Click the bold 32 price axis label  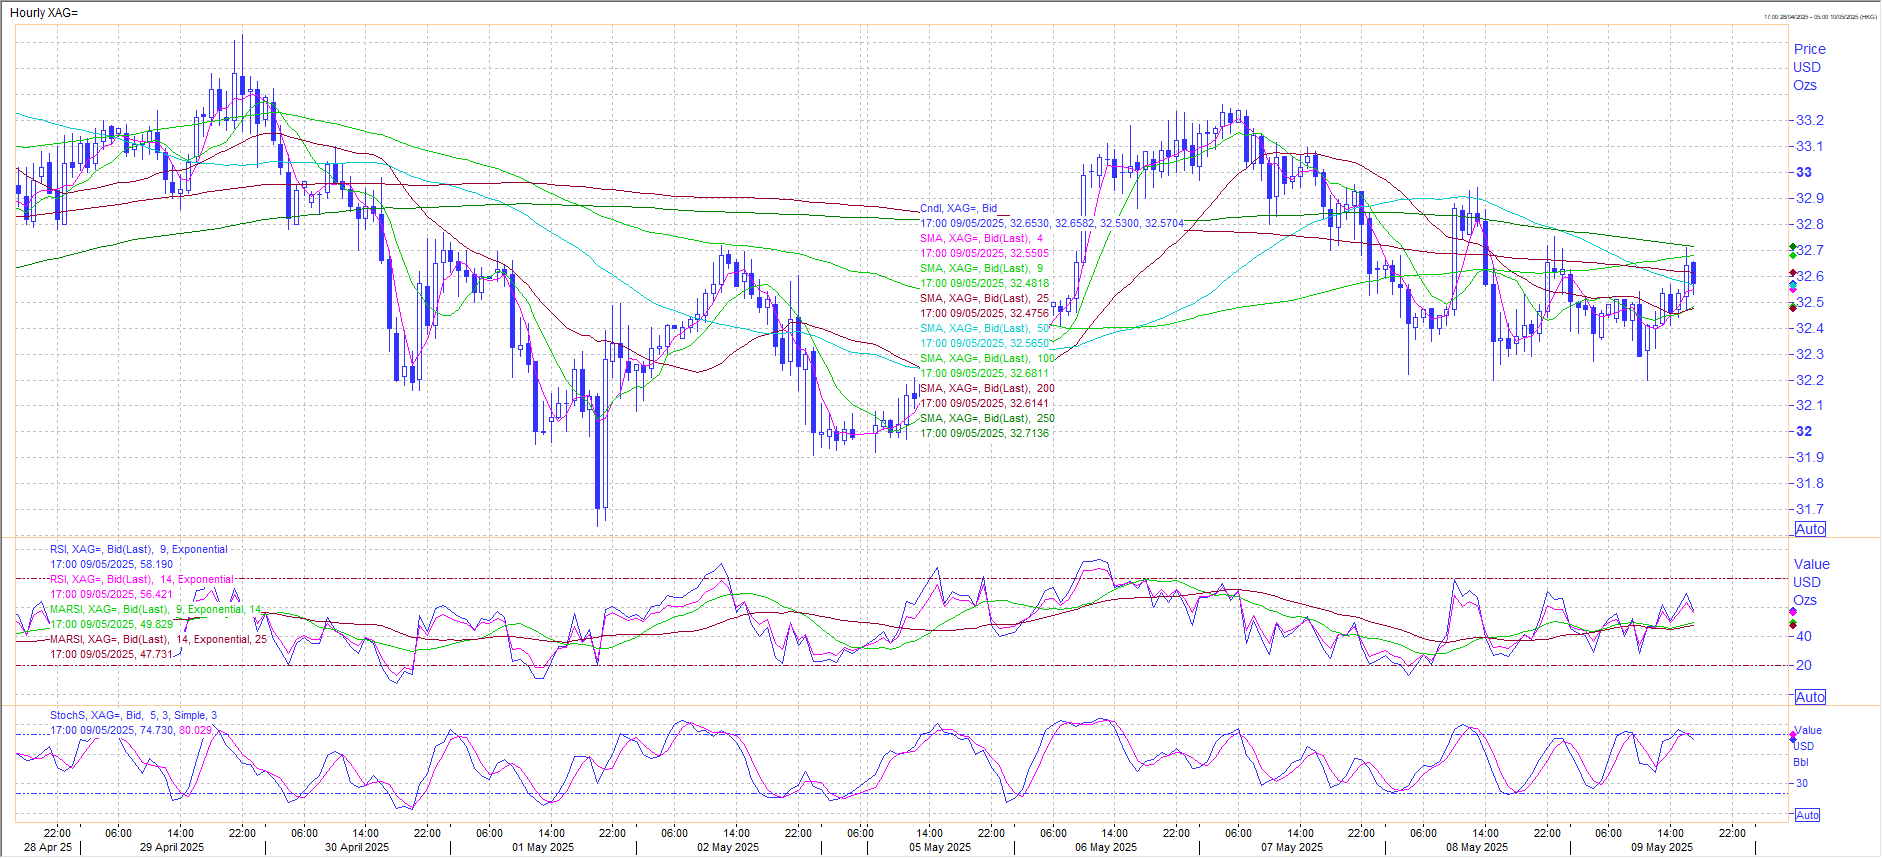(1804, 431)
